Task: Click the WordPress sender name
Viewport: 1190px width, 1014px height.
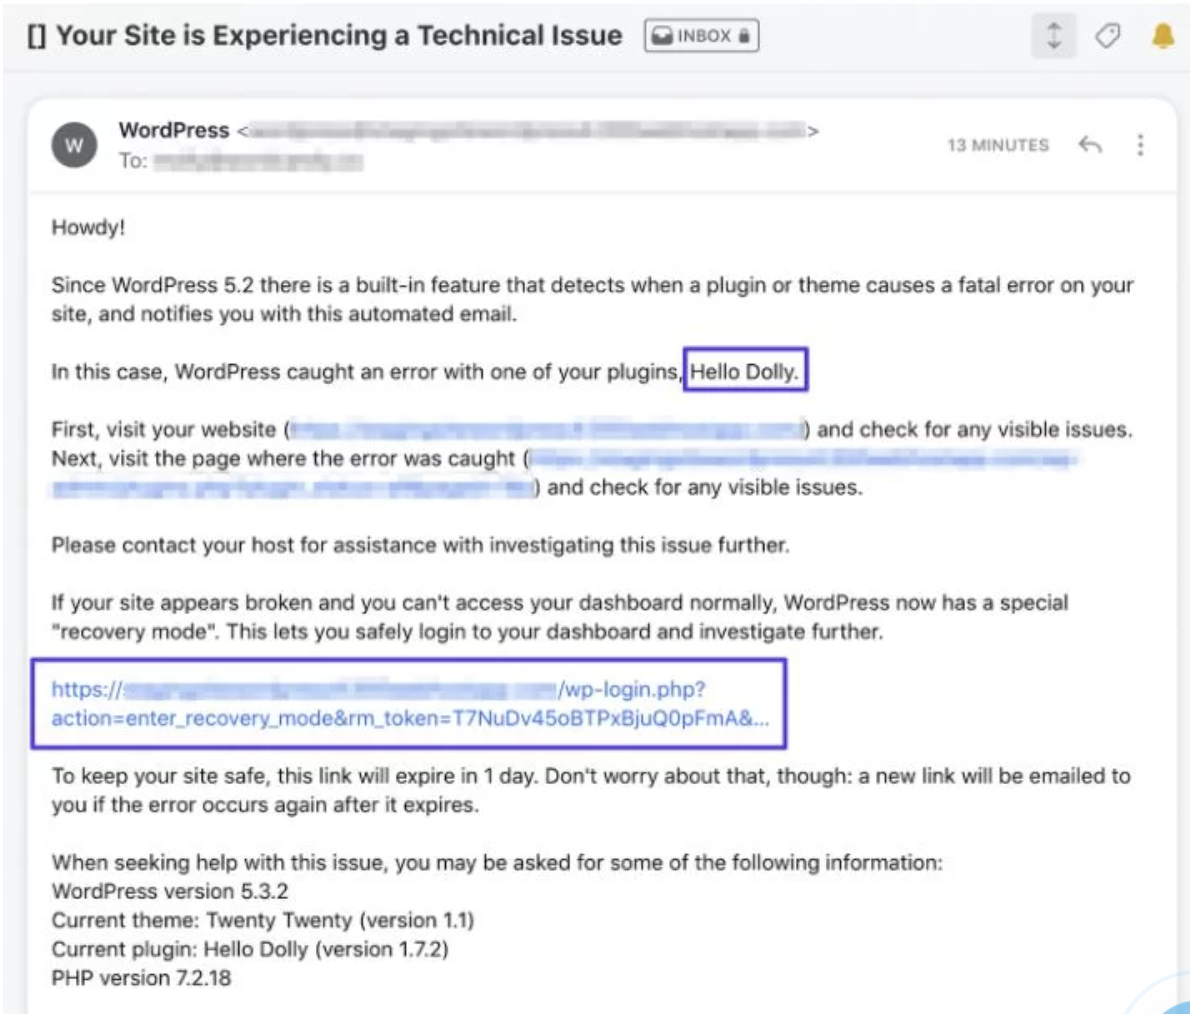Action: 174,131
